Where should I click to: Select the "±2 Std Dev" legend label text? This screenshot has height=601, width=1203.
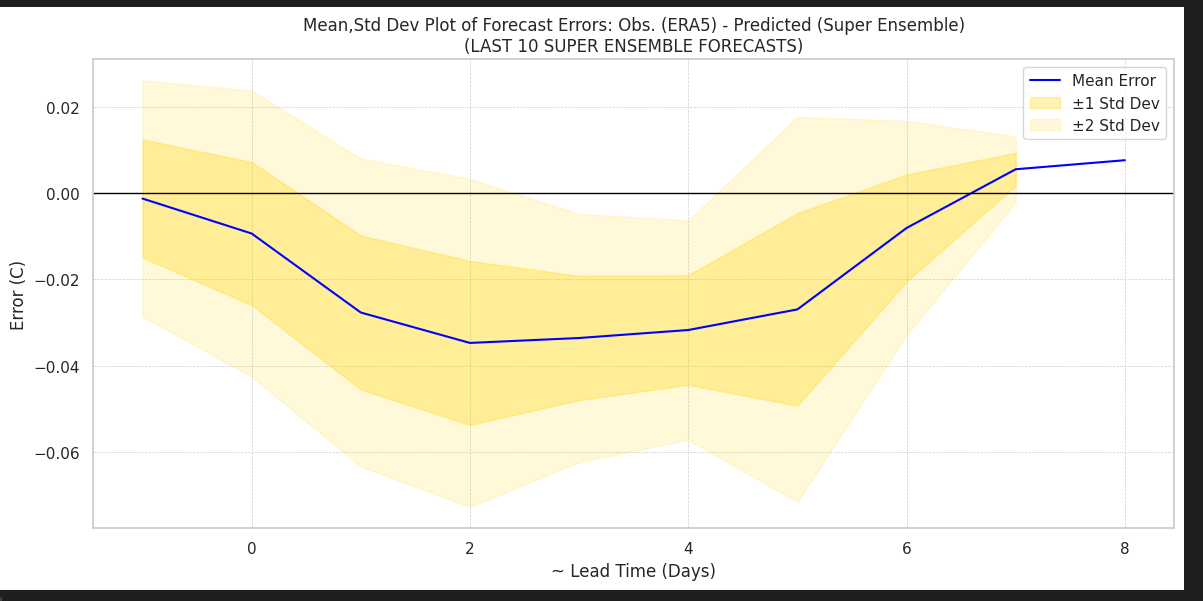click(x=1115, y=126)
